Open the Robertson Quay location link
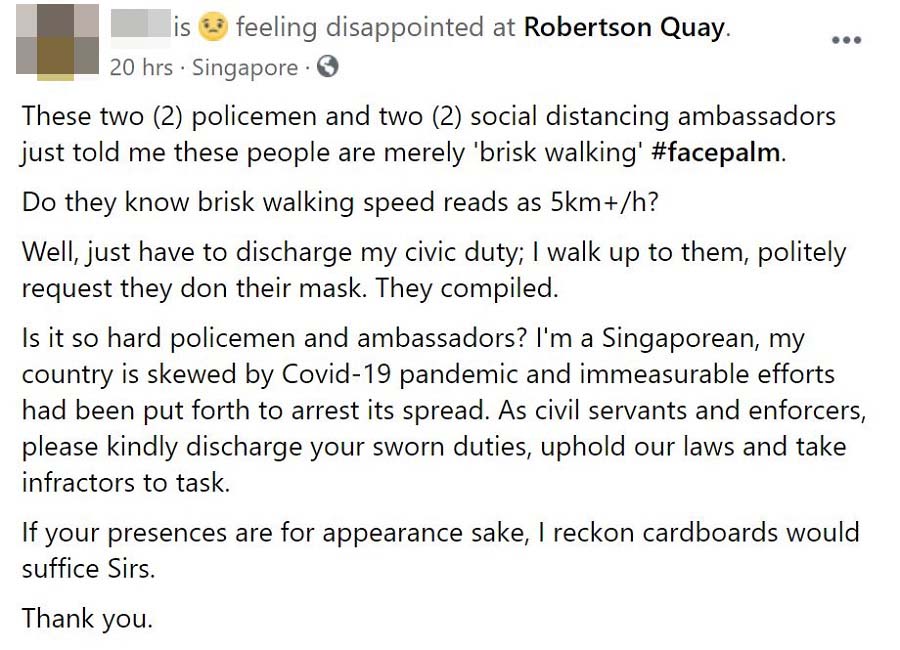This screenshot has width=900, height=650. pyautogui.click(x=625, y=28)
